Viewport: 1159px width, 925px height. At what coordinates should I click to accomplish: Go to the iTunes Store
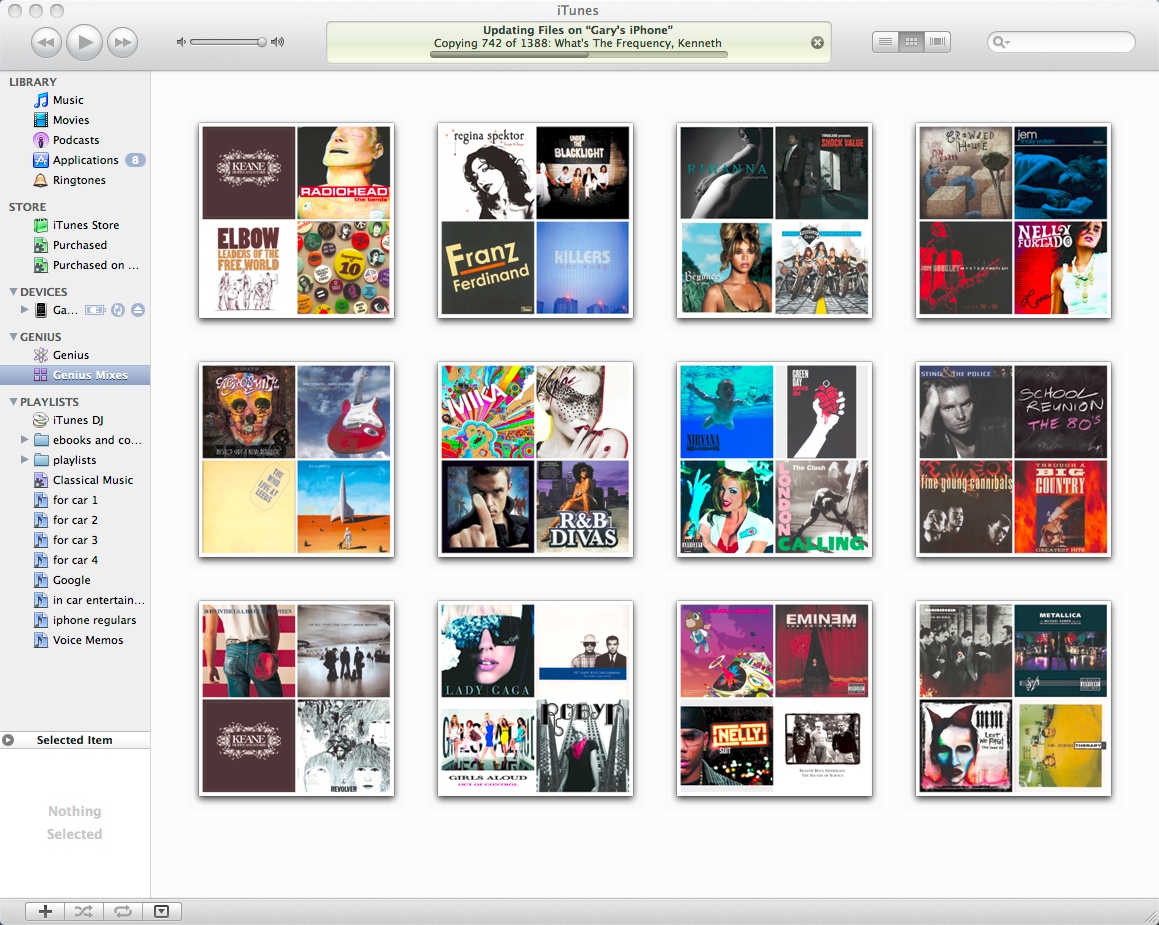click(85, 225)
